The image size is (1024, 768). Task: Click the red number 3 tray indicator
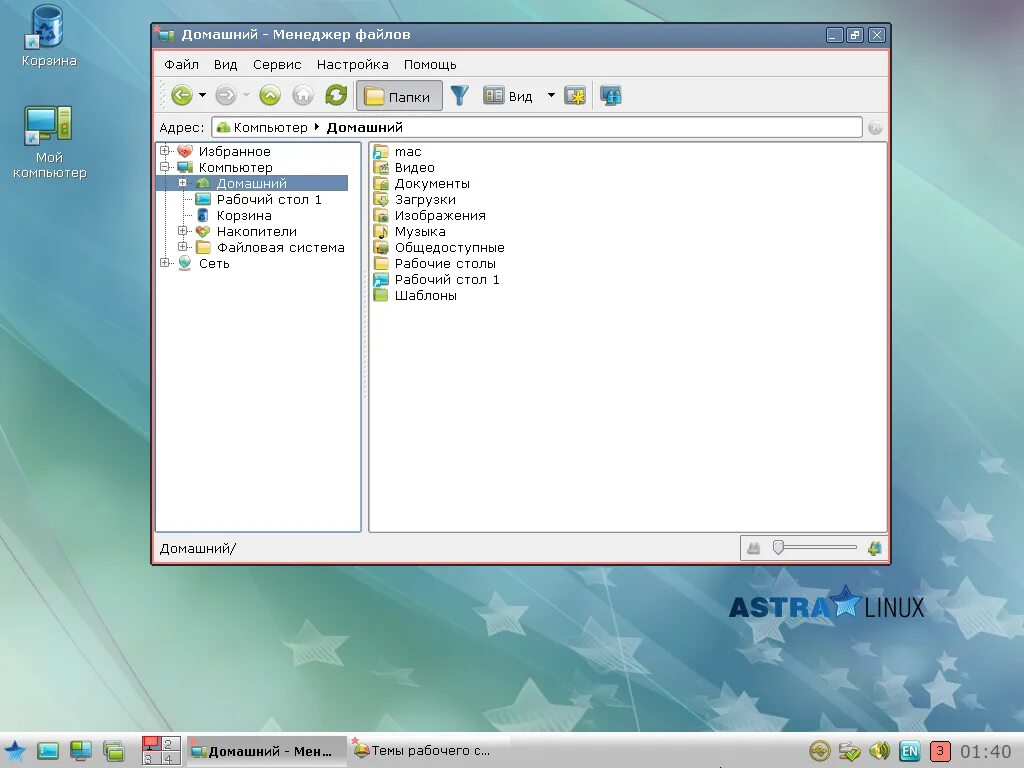[x=940, y=751]
